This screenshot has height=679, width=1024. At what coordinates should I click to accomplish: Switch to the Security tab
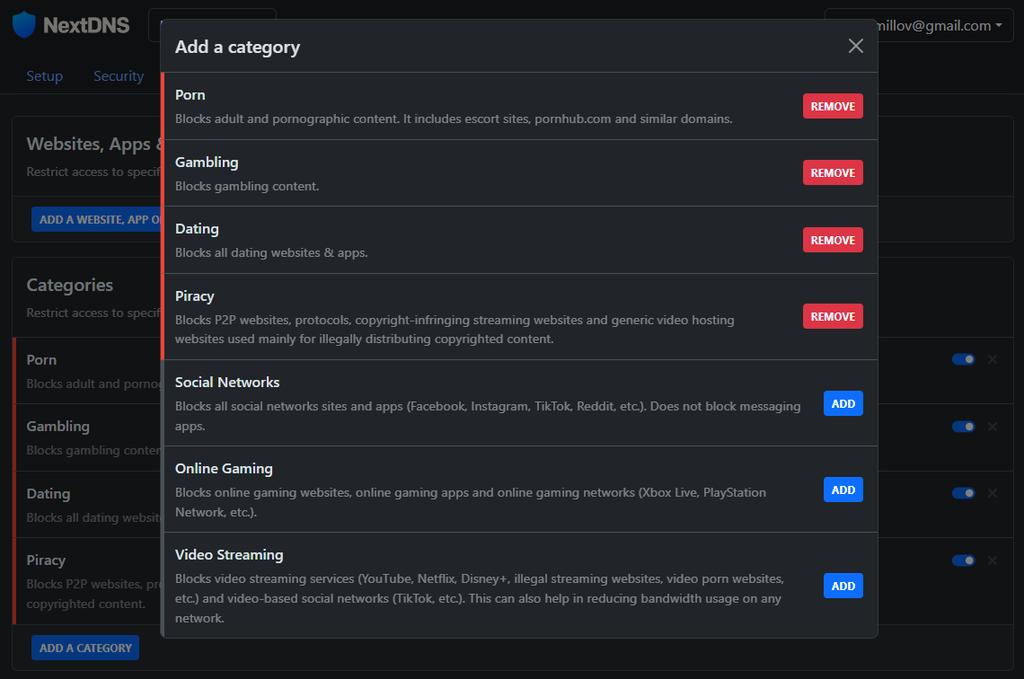point(118,76)
